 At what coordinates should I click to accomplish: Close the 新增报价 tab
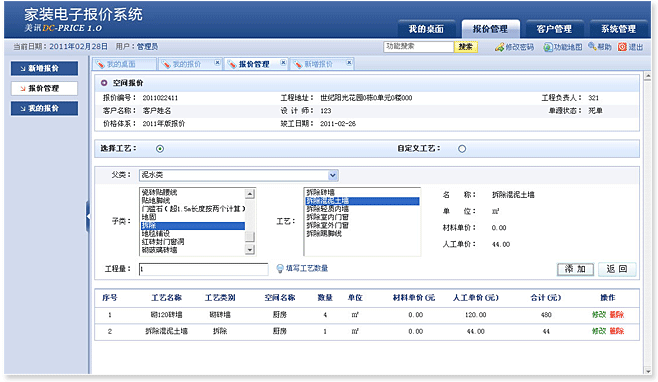coord(349,63)
